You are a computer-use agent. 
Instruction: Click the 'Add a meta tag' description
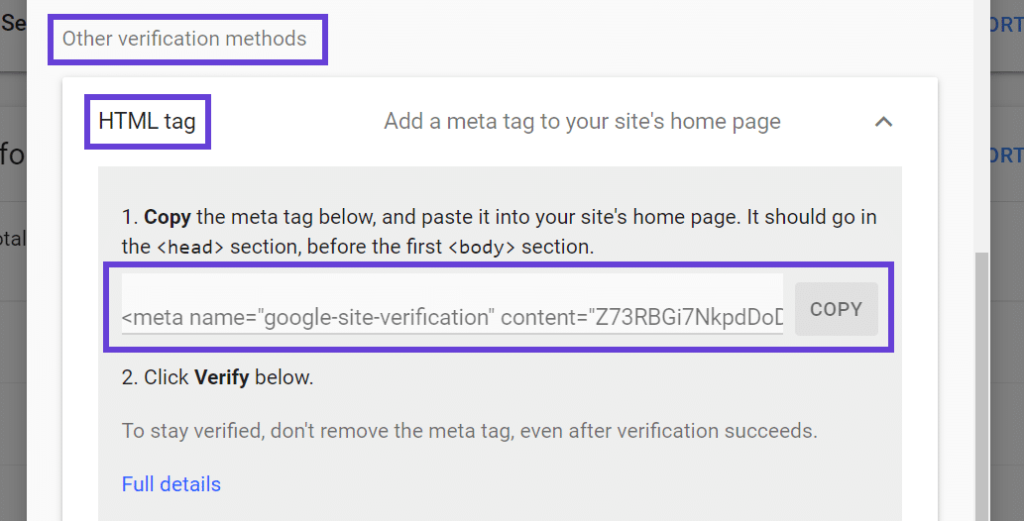(582, 122)
